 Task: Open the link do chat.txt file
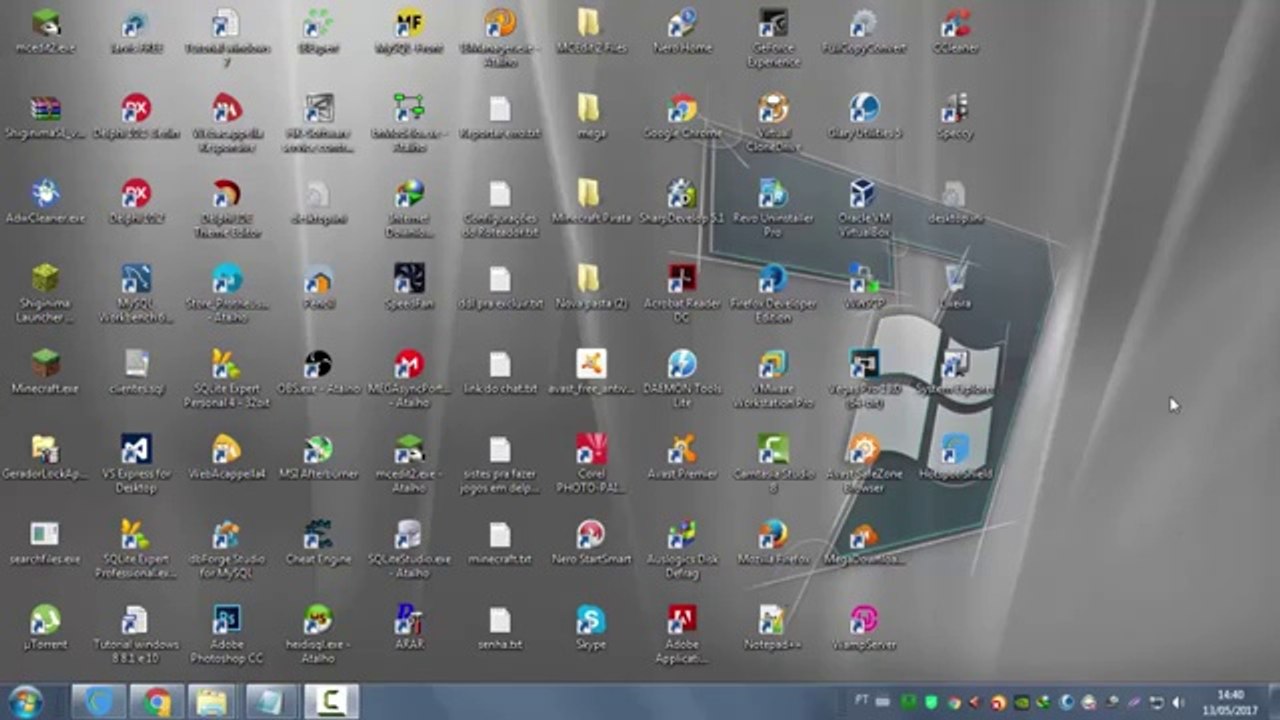pos(500,372)
